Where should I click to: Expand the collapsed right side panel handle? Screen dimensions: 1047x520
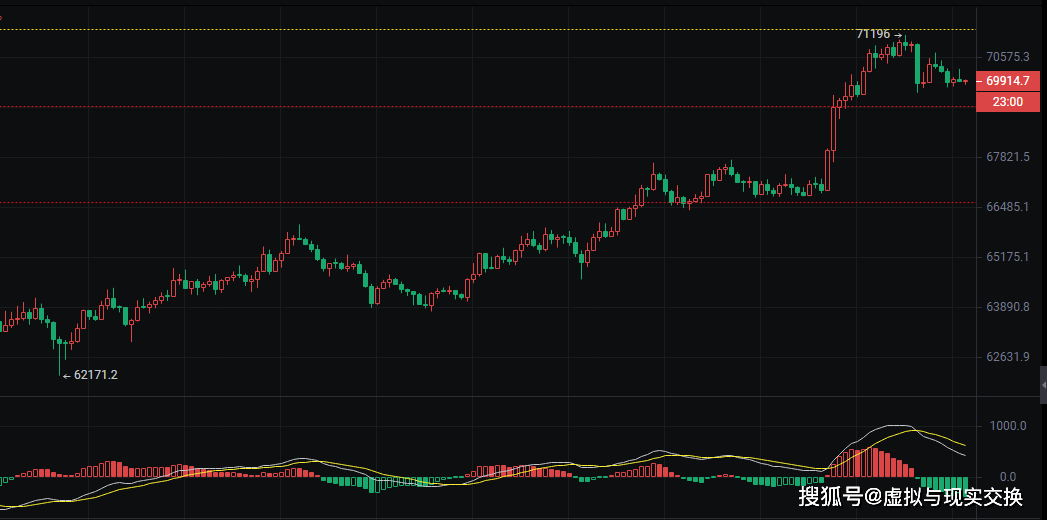[1043, 385]
